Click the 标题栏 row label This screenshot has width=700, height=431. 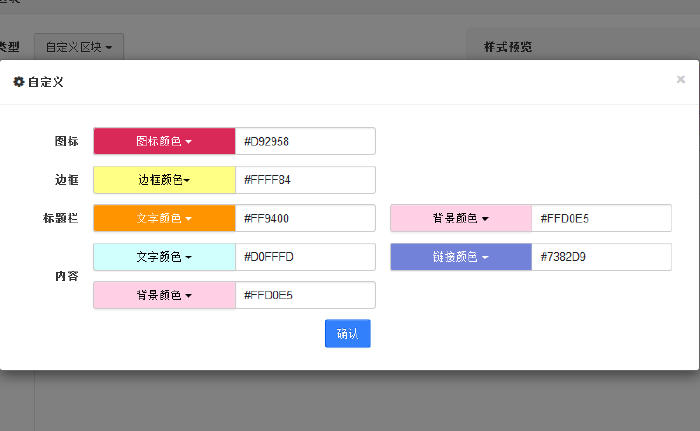[x=60, y=218]
